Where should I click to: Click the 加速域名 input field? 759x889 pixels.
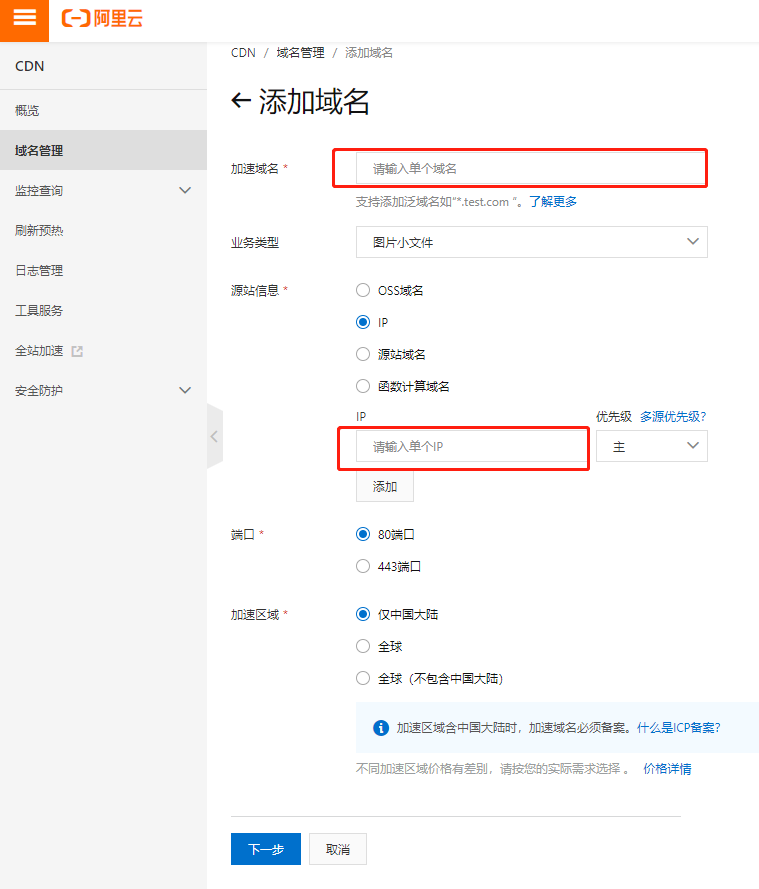click(x=531, y=168)
